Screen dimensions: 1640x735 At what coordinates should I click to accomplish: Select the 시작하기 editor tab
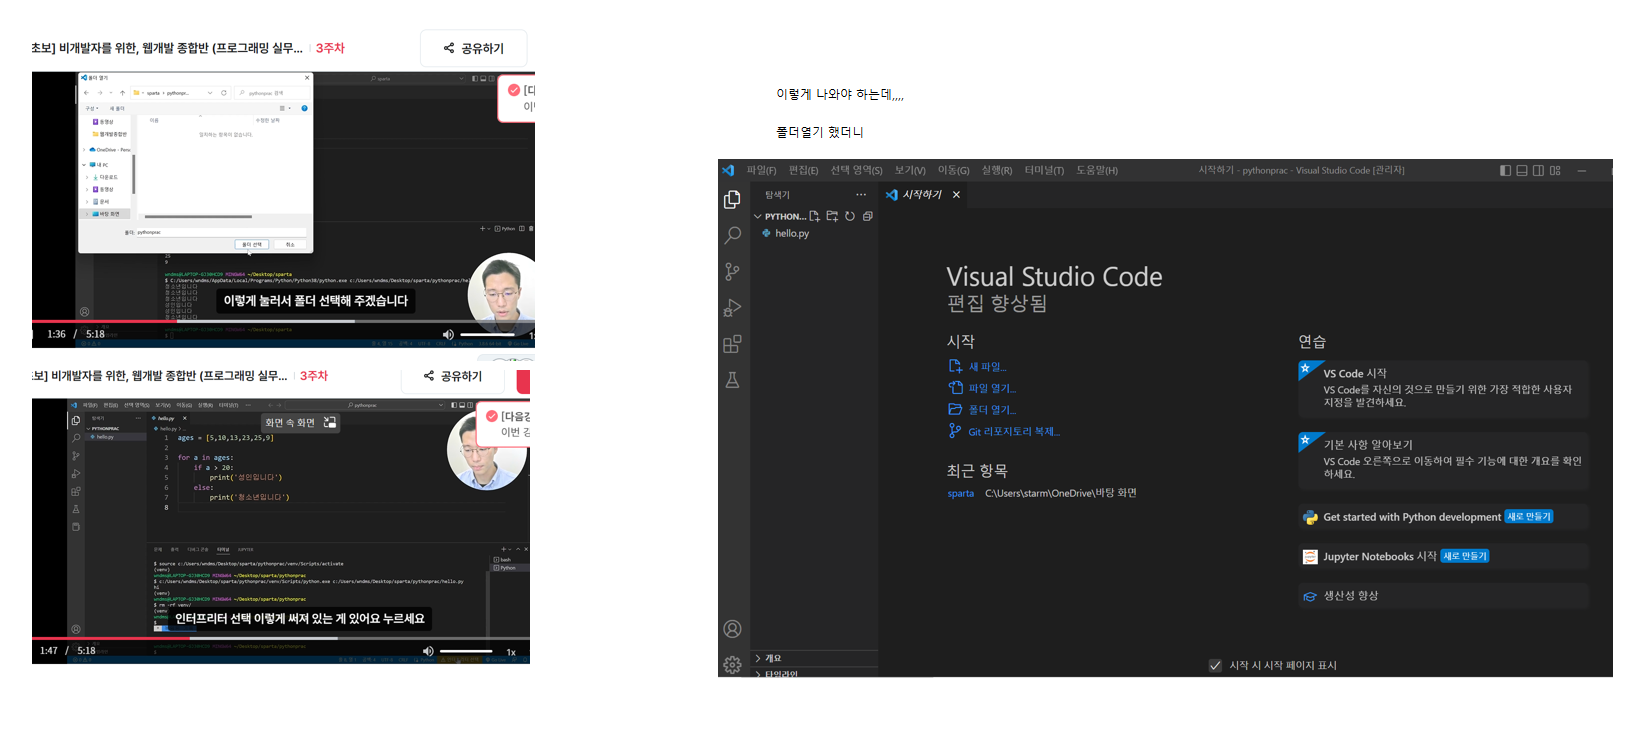click(x=922, y=195)
